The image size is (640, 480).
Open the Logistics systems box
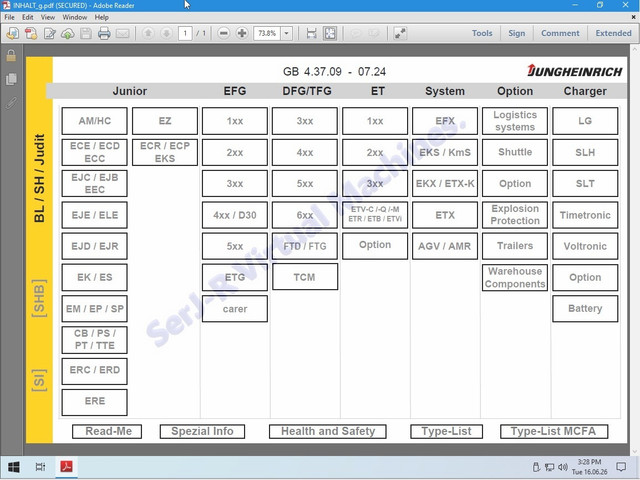point(515,121)
